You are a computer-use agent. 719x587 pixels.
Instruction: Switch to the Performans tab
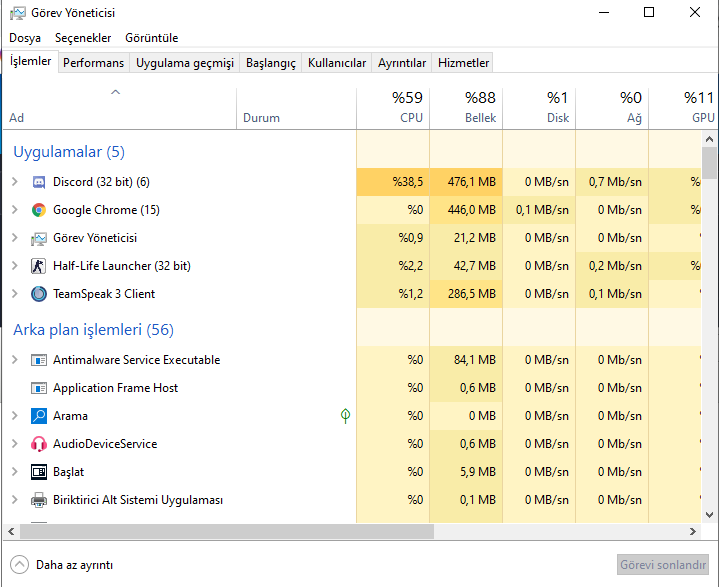[94, 63]
